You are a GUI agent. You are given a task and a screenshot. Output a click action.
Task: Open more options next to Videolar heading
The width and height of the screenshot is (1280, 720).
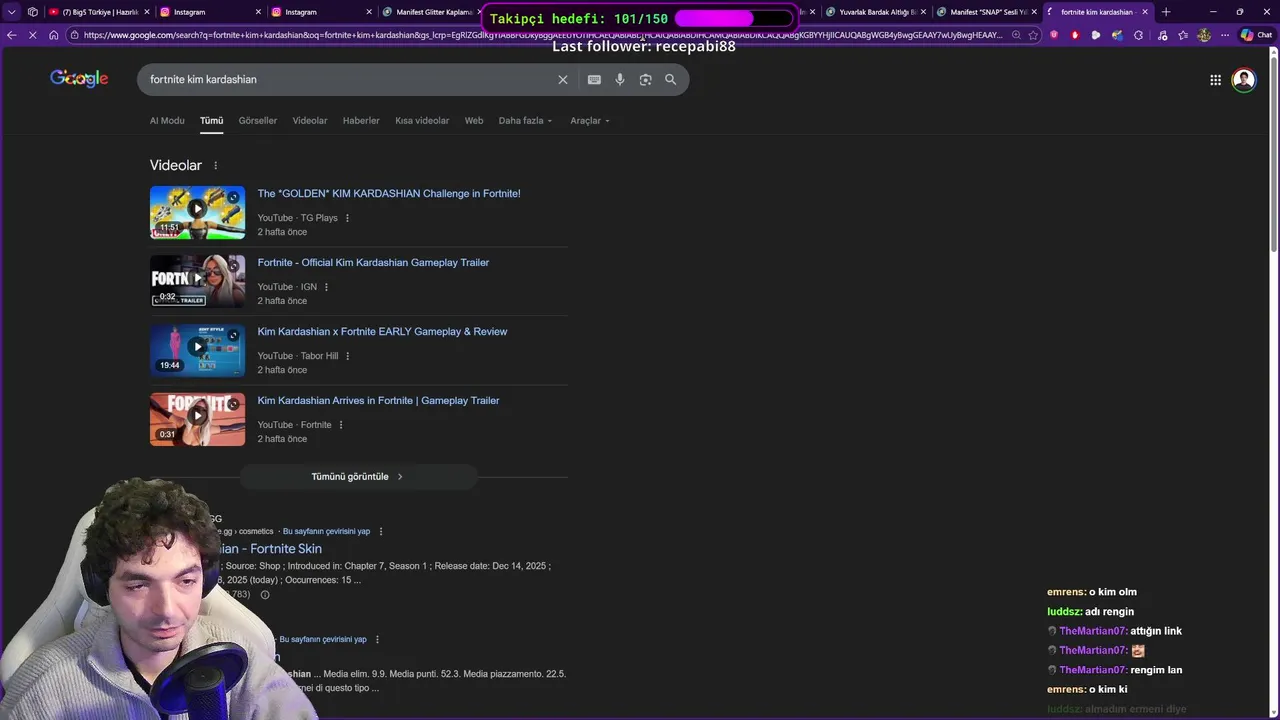[x=215, y=166]
